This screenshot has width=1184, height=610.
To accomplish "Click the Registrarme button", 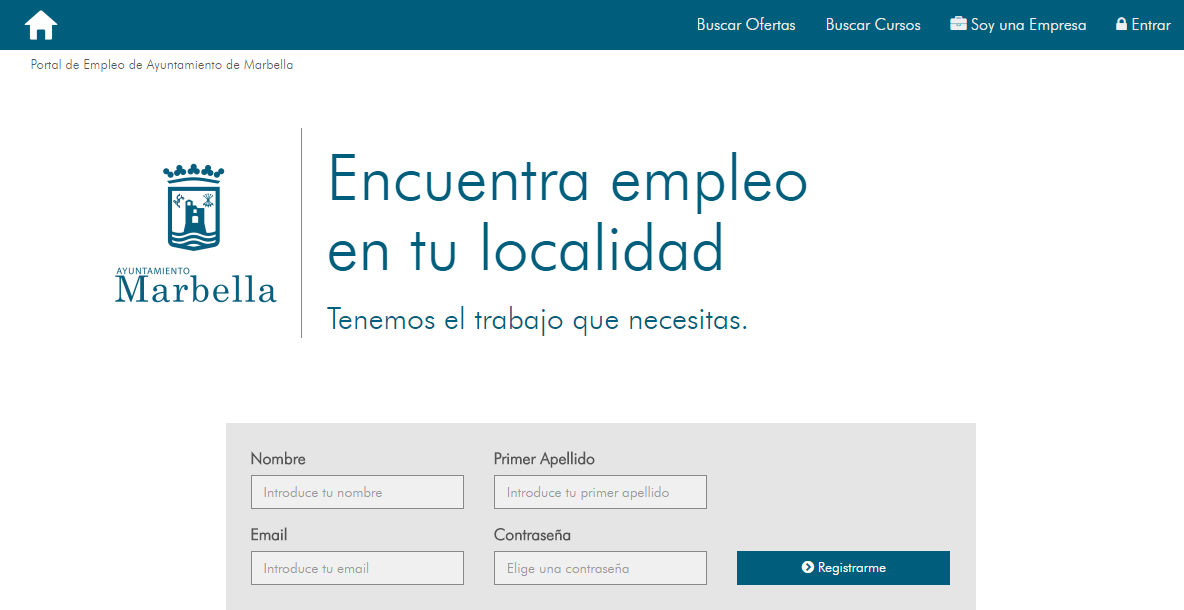I will click(843, 568).
